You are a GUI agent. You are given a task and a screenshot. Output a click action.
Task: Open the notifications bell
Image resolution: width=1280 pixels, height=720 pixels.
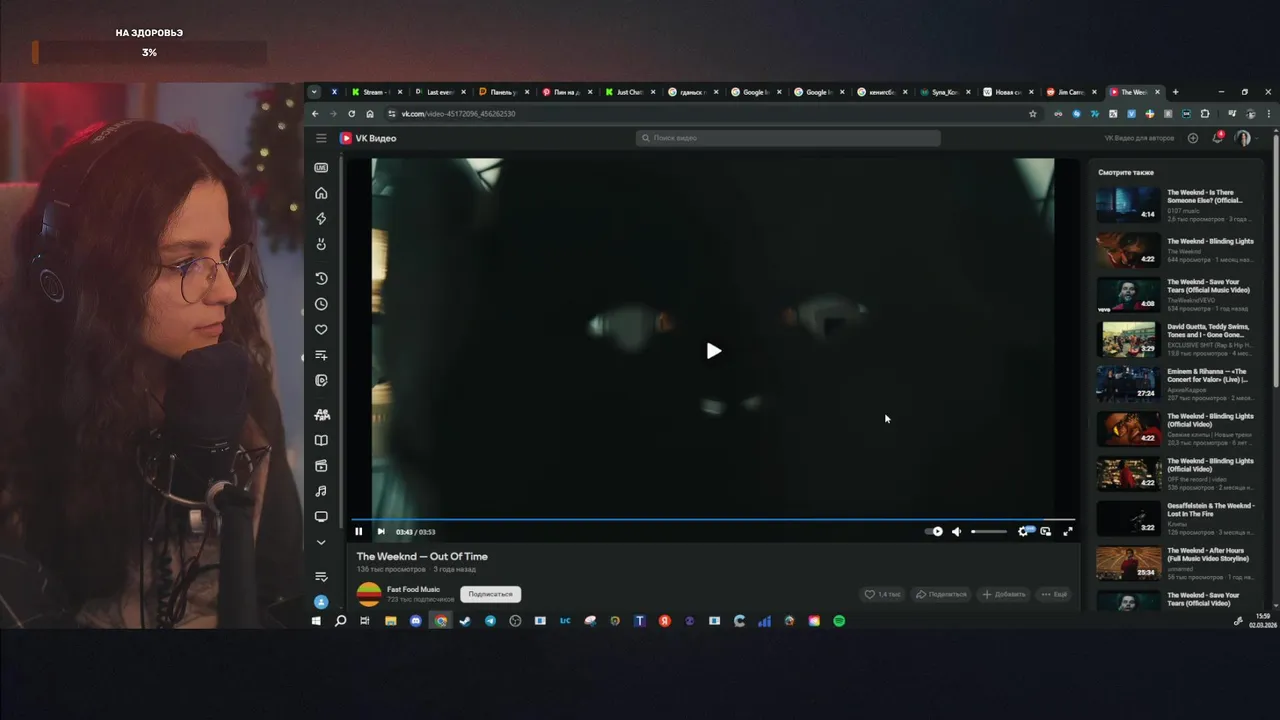tap(1217, 138)
